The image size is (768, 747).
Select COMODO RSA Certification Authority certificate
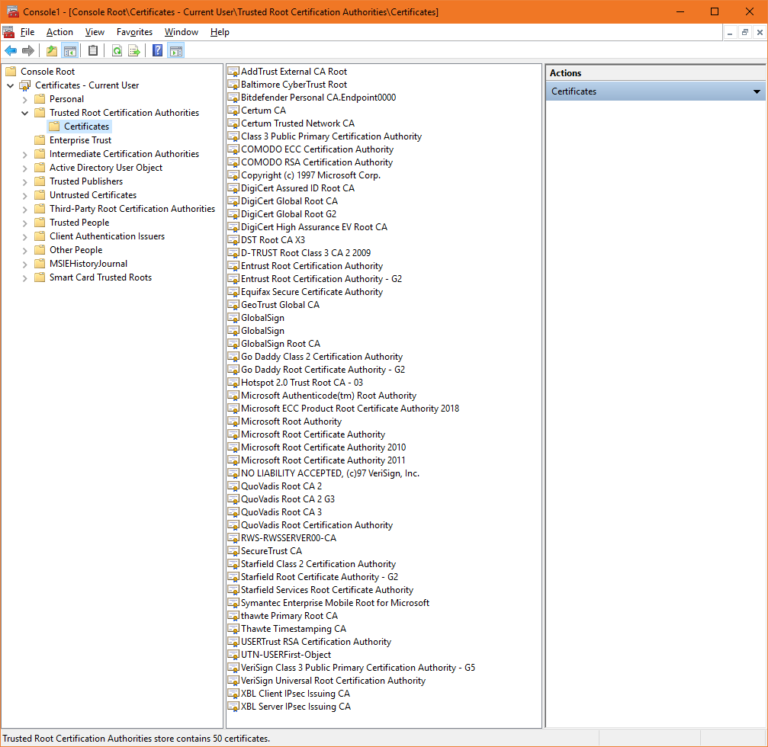[317, 162]
